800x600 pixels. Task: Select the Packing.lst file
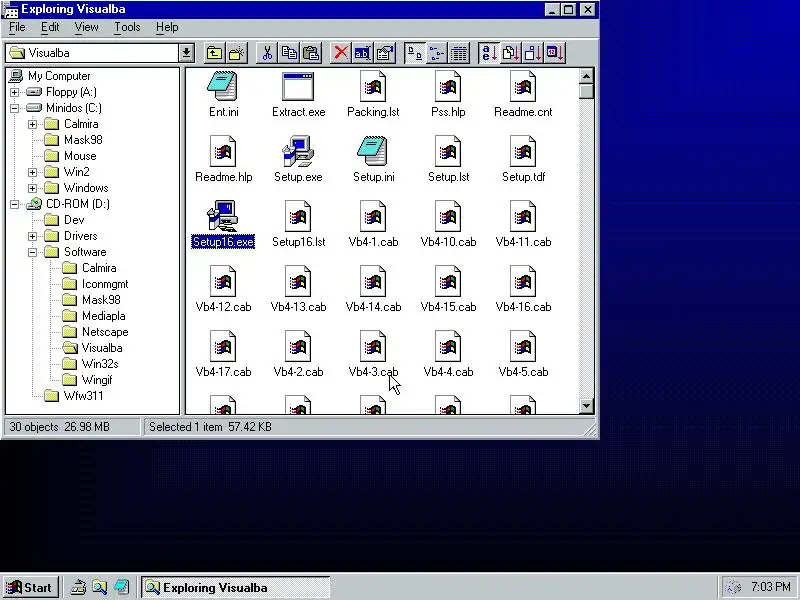(373, 95)
